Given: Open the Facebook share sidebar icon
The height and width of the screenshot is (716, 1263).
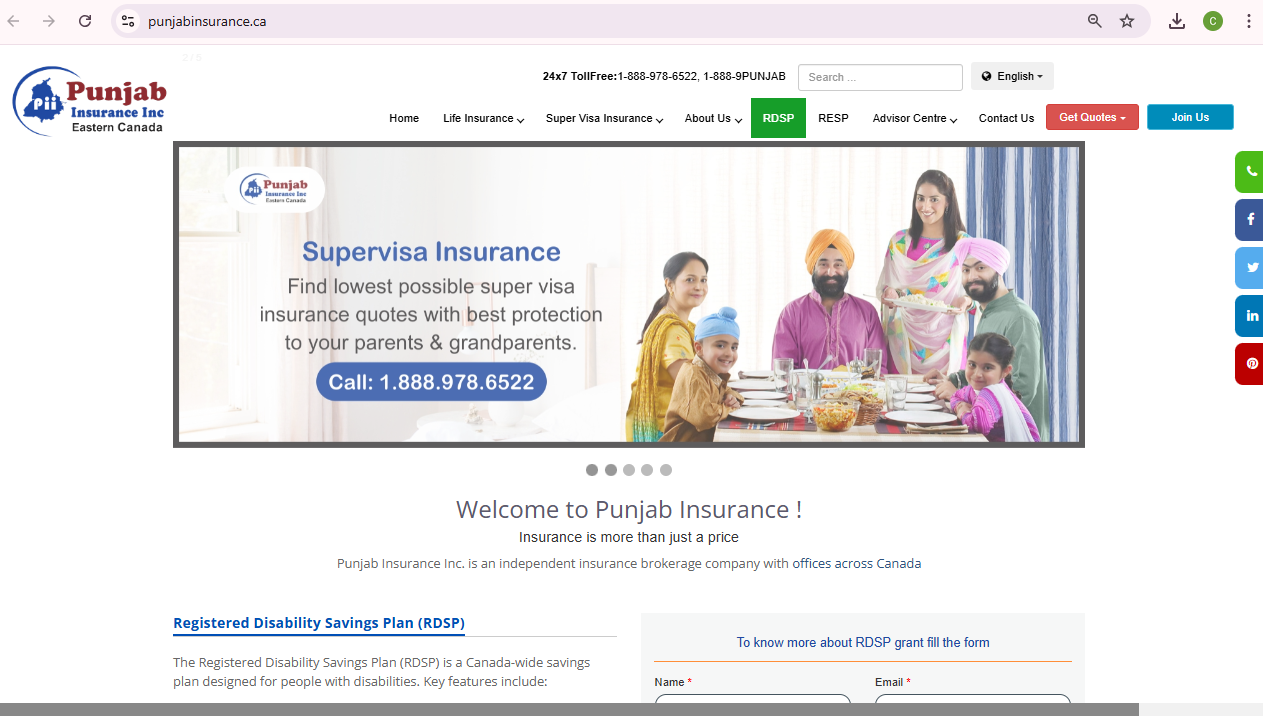Looking at the screenshot, I should tap(1250, 220).
